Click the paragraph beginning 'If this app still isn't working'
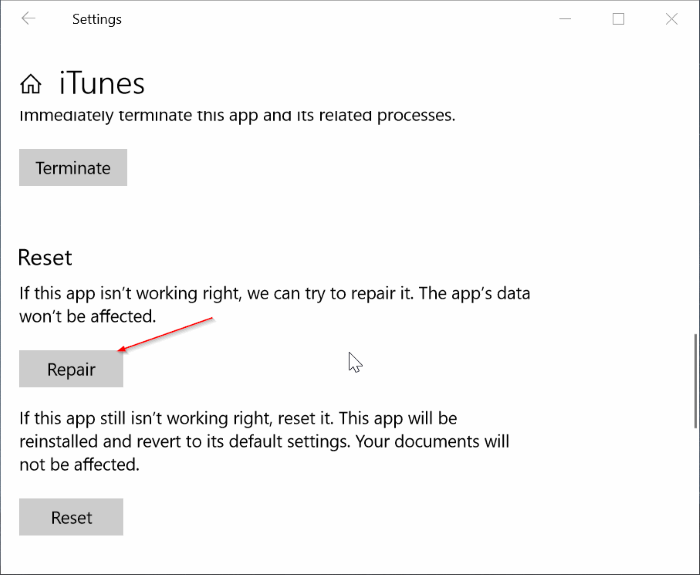This screenshot has height=575, width=700. tap(264, 441)
